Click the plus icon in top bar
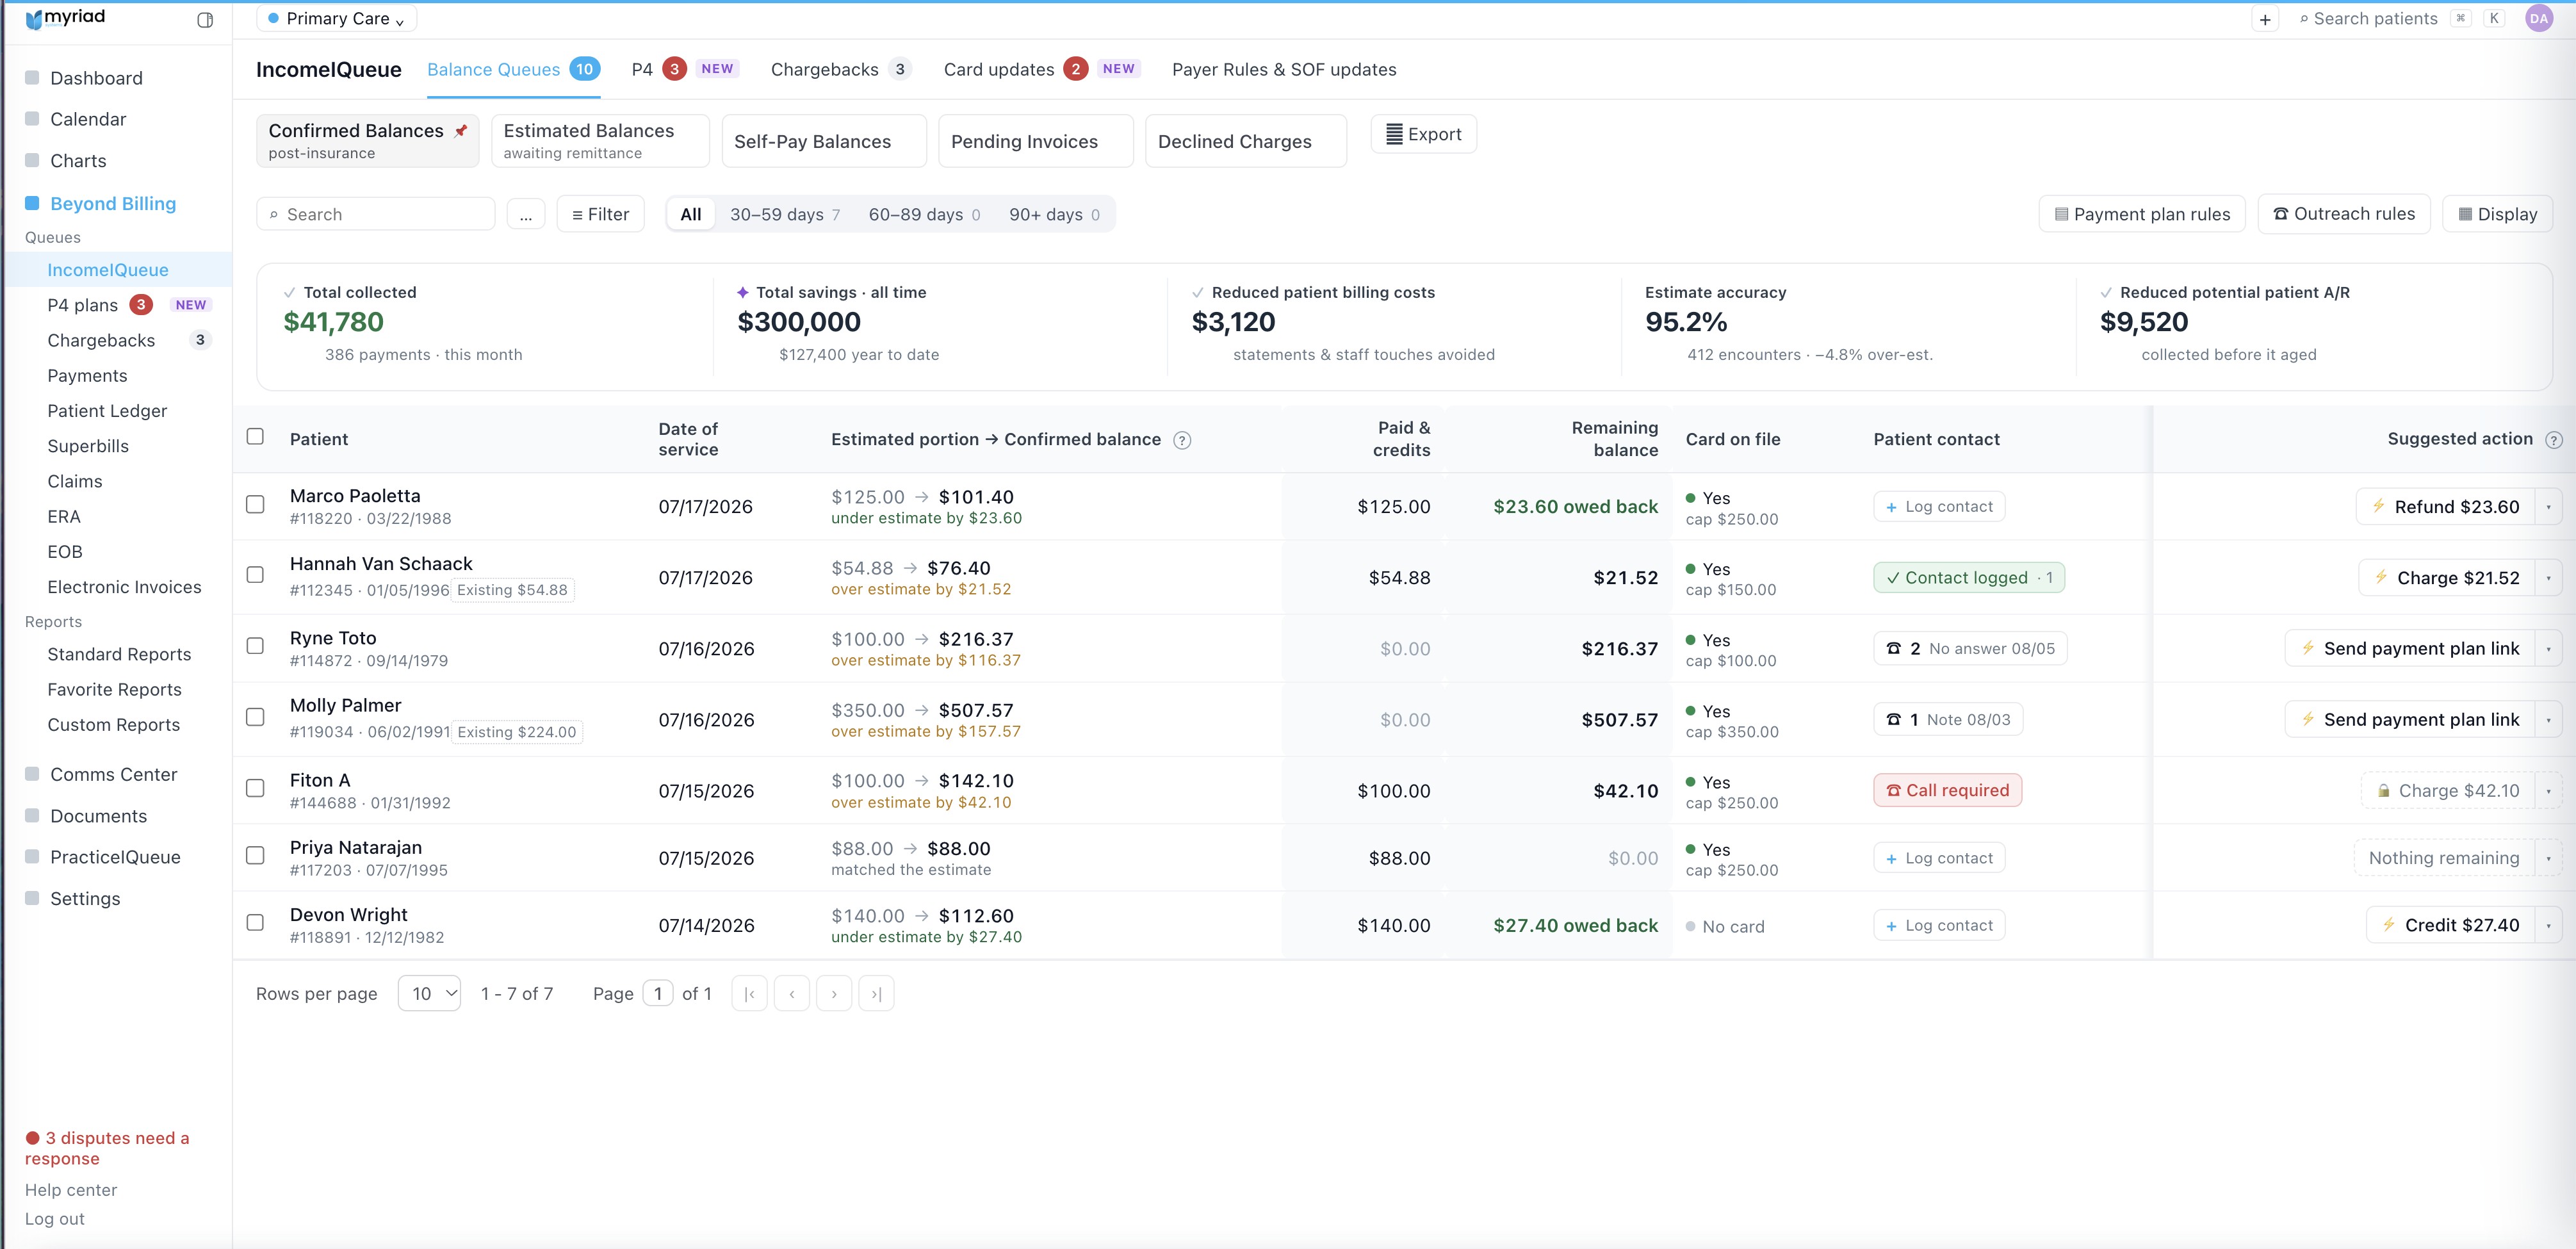2576x1249 pixels. click(2265, 19)
